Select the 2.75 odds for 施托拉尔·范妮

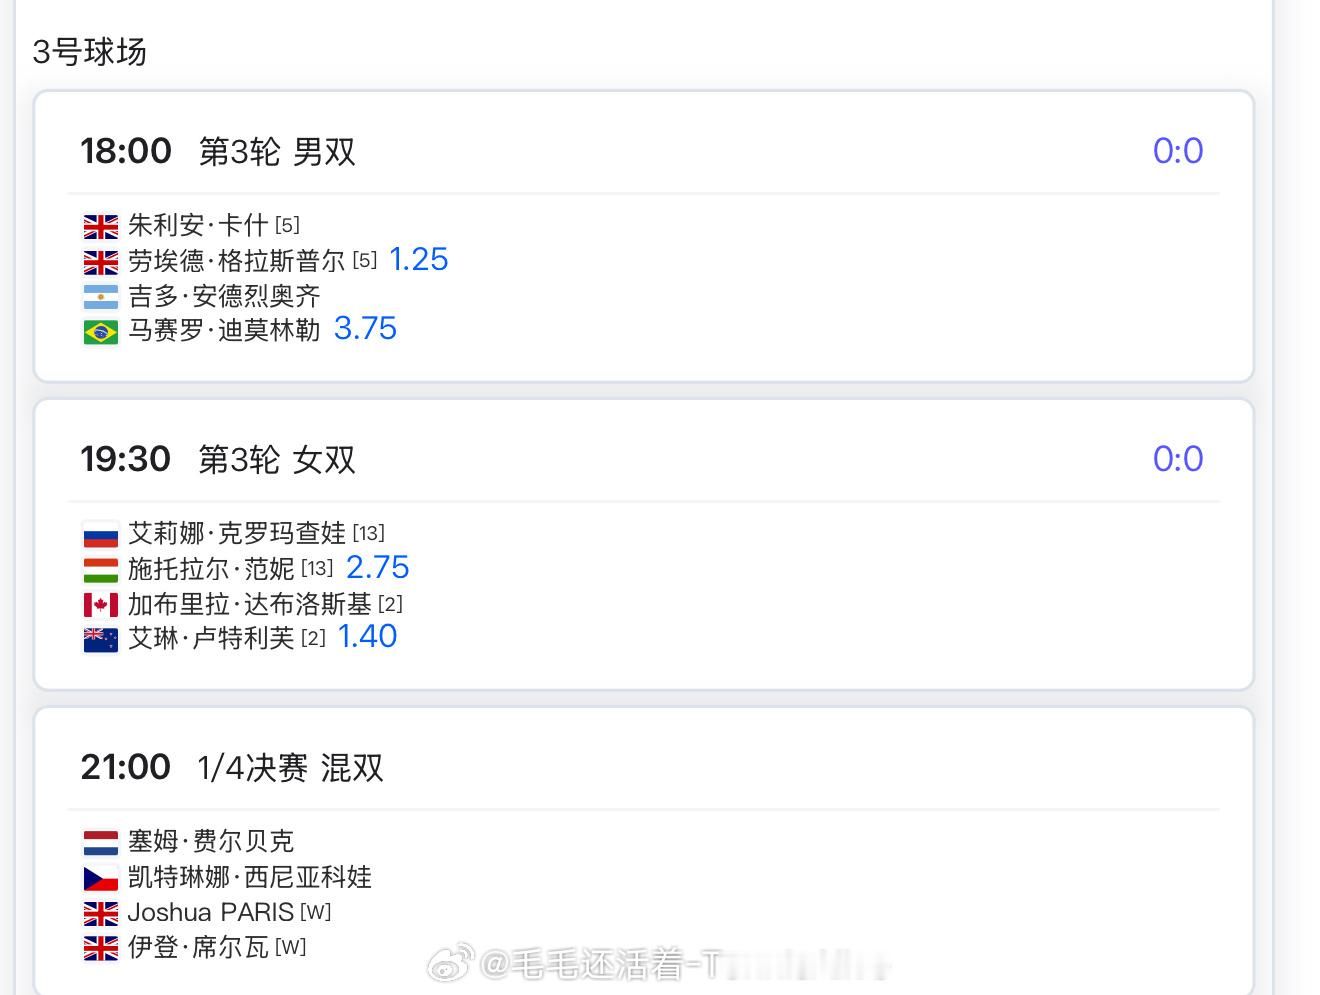377,568
